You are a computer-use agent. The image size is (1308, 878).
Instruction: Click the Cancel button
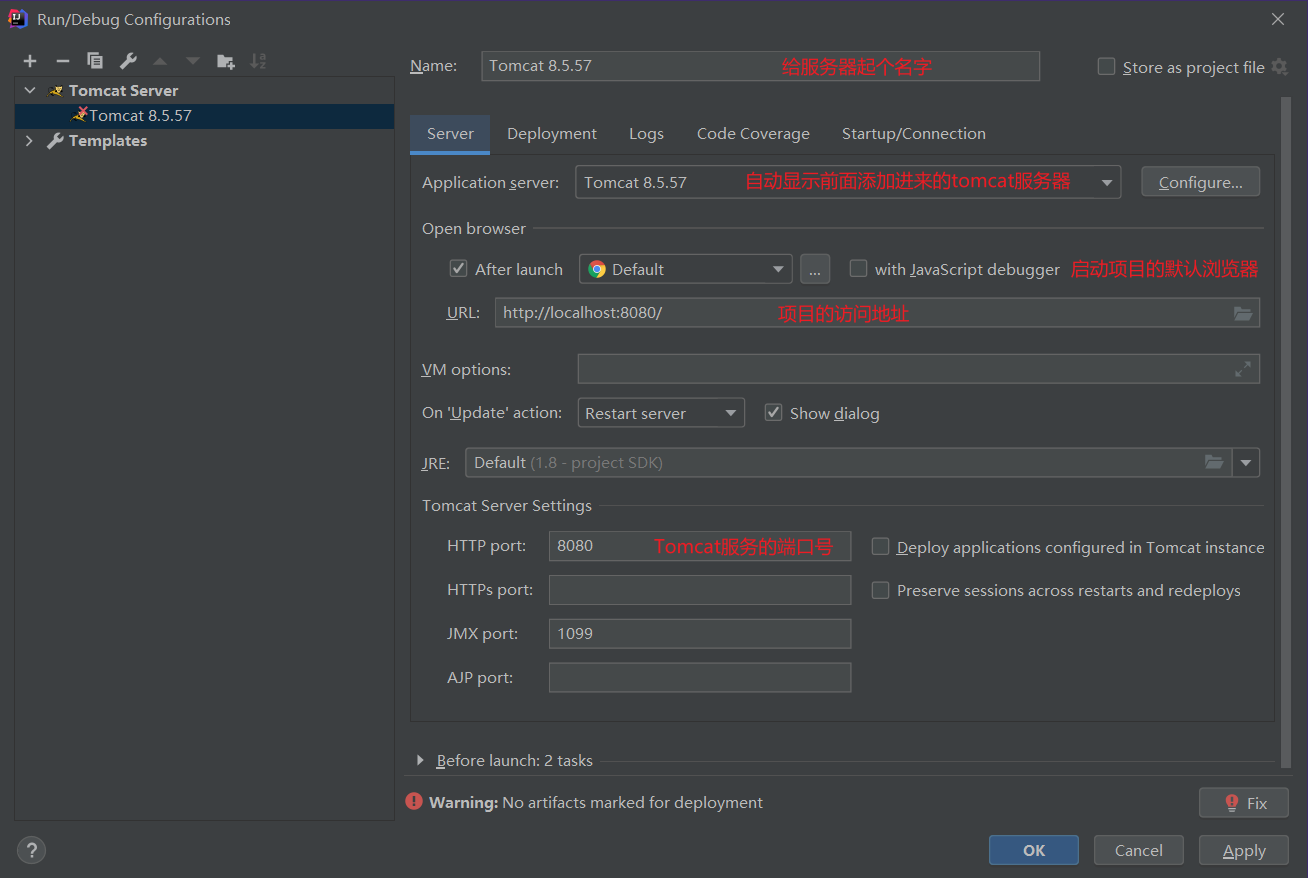(x=1139, y=850)
